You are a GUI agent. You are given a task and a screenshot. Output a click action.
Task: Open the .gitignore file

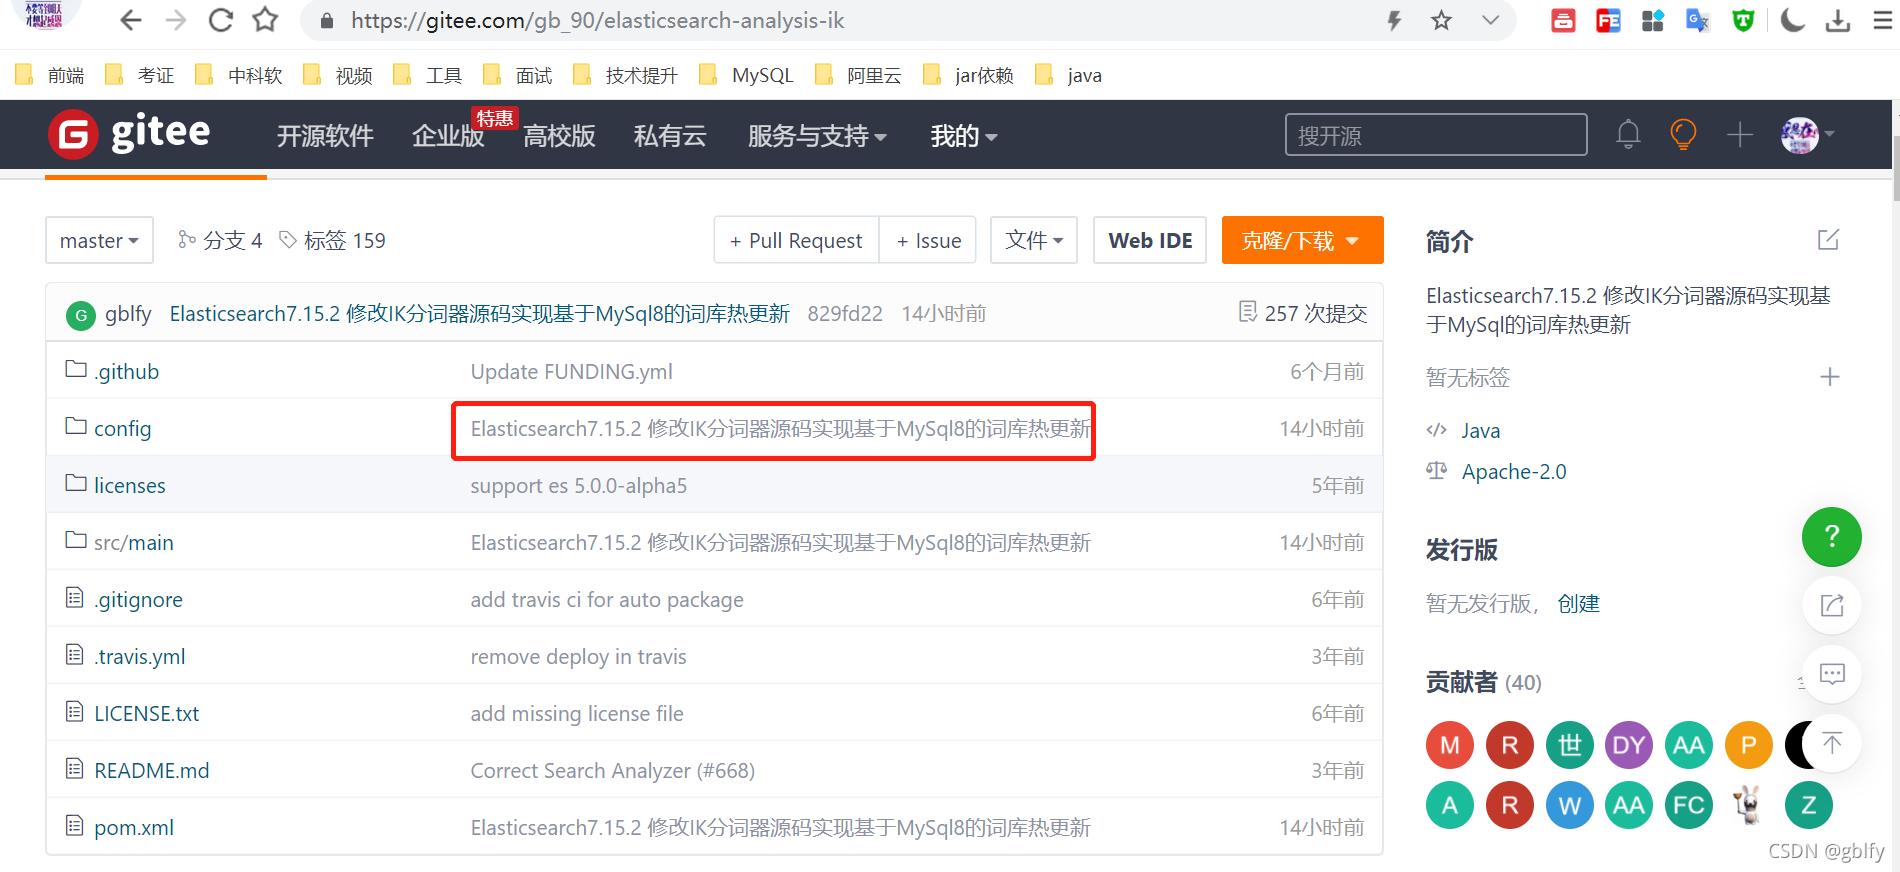[x=138, y=599]
